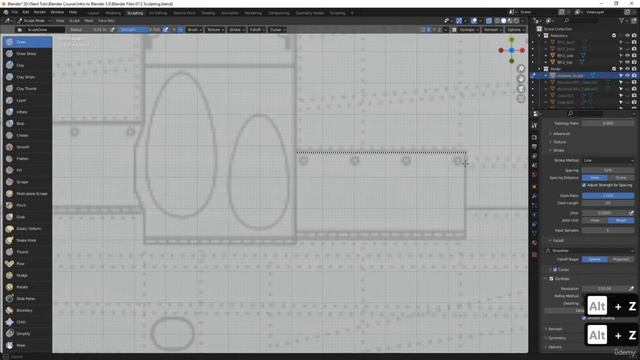The image size is (640, 360).
Task: Select the Boundary brush
Action: tap(27, 310)
